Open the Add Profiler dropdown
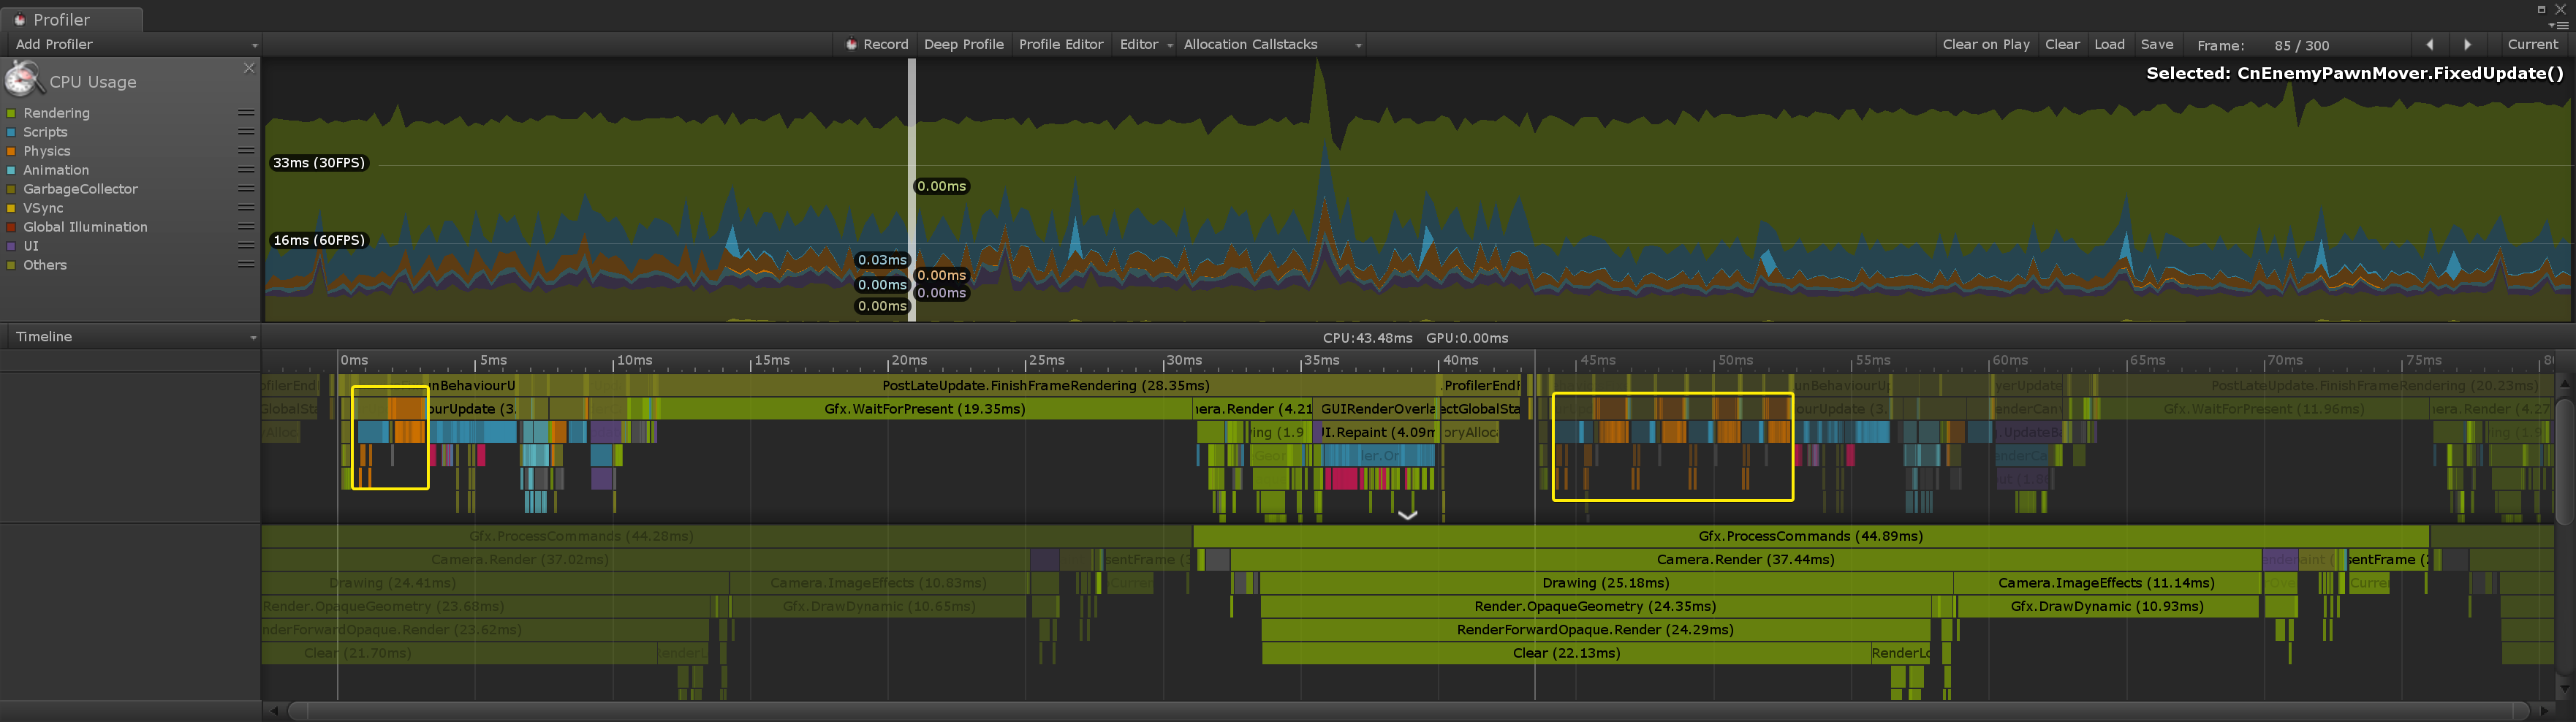2576x722 pixels. click(x=130, y=44)
